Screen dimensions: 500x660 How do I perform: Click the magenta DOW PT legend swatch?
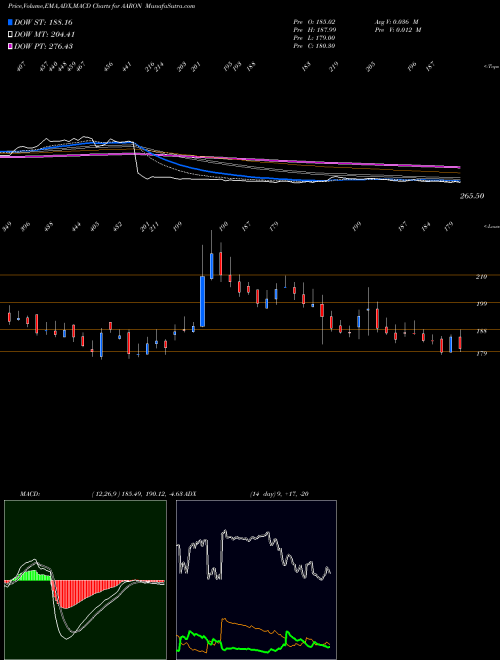pyautogui.click(x=11, y=46)
